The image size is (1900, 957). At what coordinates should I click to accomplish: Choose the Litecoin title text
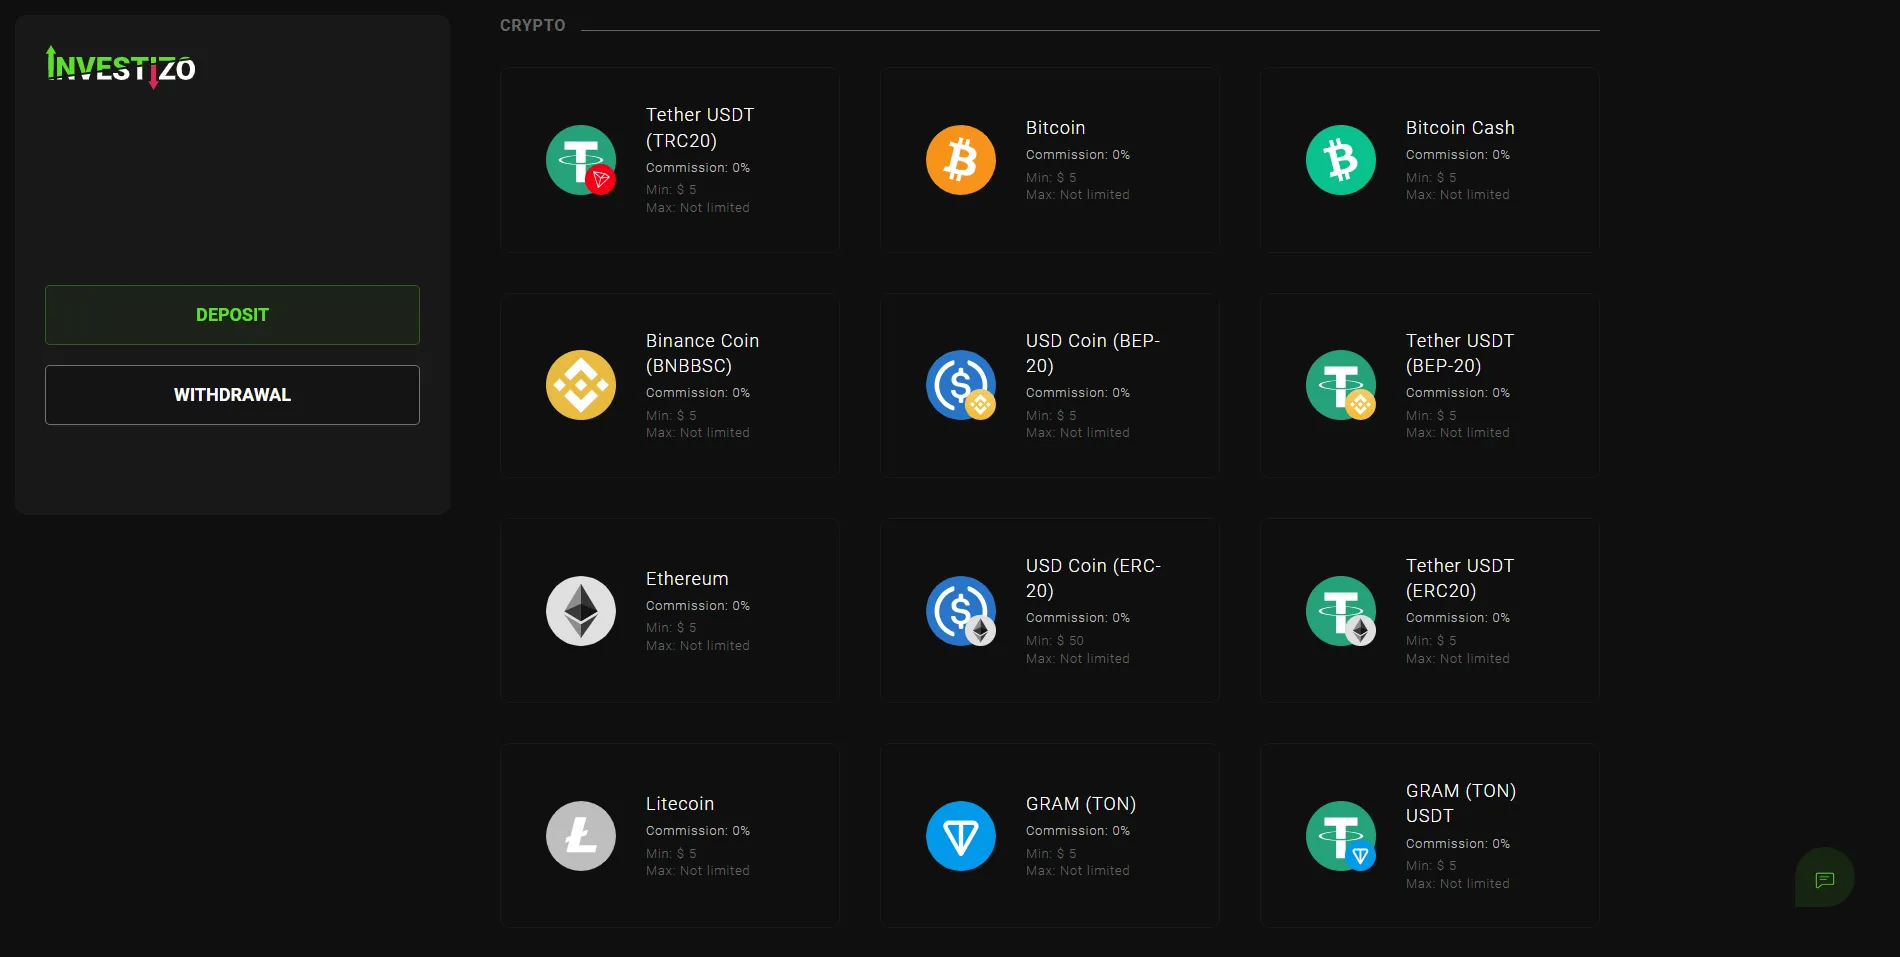click(x=680, y=804)
